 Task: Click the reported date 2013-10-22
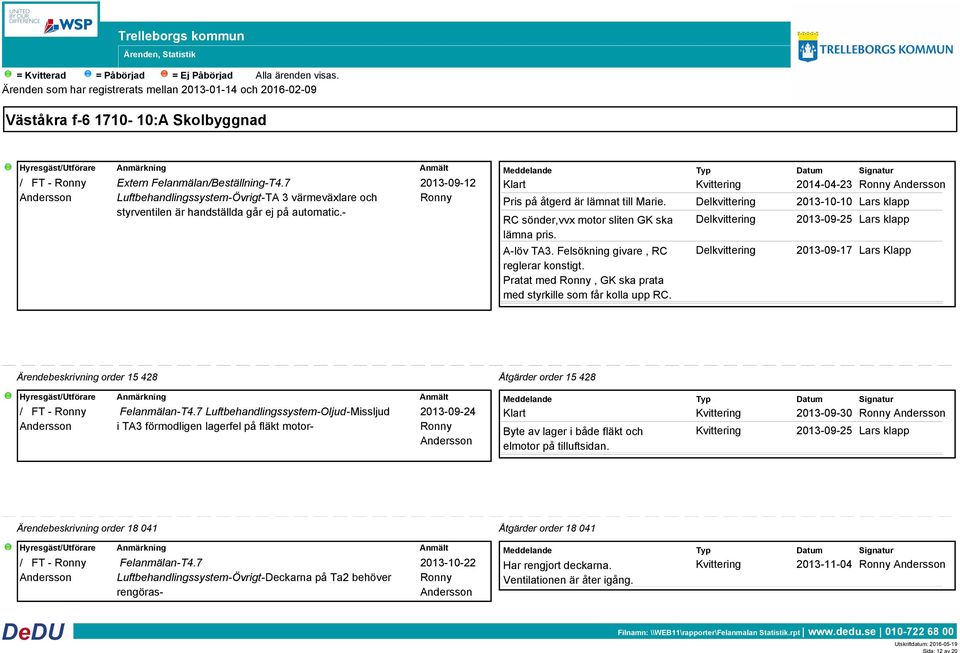pos(448,563)
